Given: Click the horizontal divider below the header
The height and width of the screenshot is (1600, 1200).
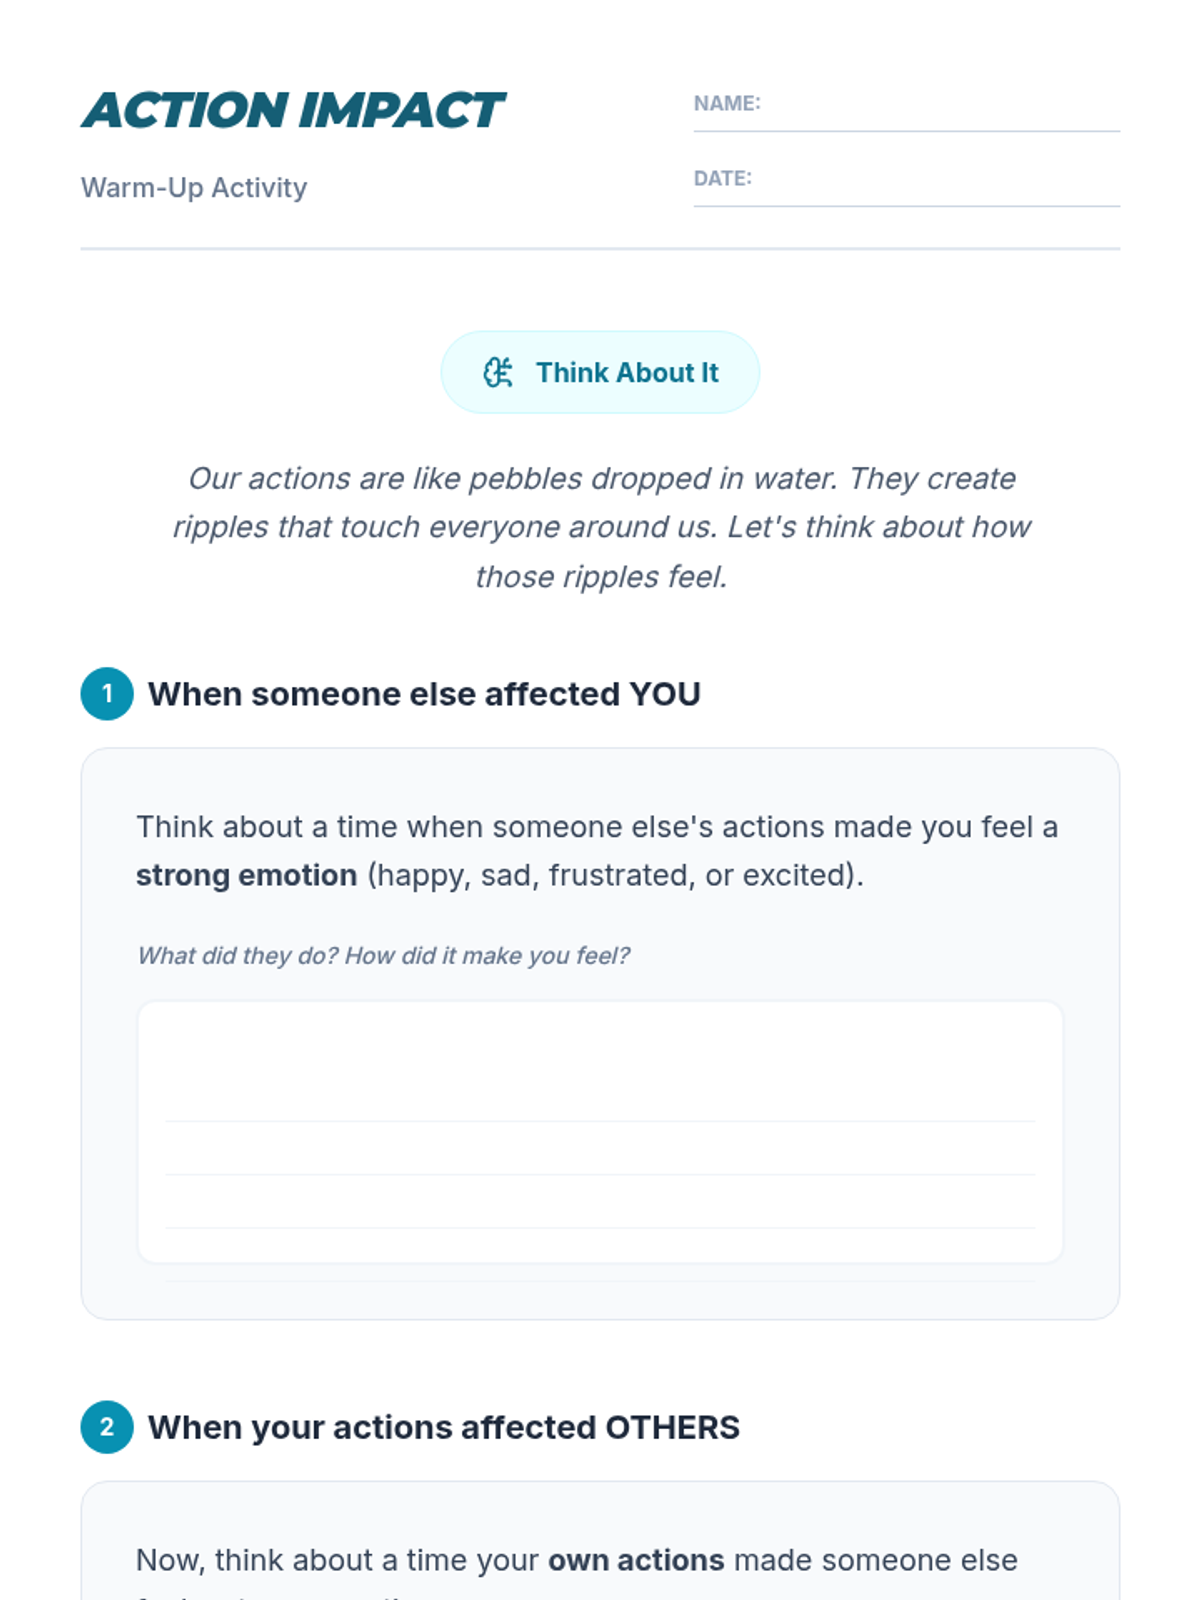Looking at the screenshot, I should [600, 248].
